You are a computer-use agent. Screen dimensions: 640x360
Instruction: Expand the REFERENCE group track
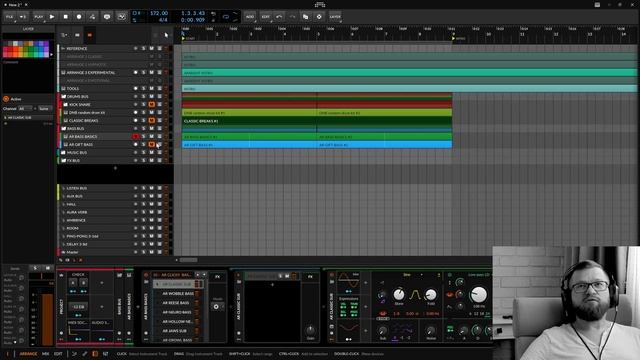point(63,49)
